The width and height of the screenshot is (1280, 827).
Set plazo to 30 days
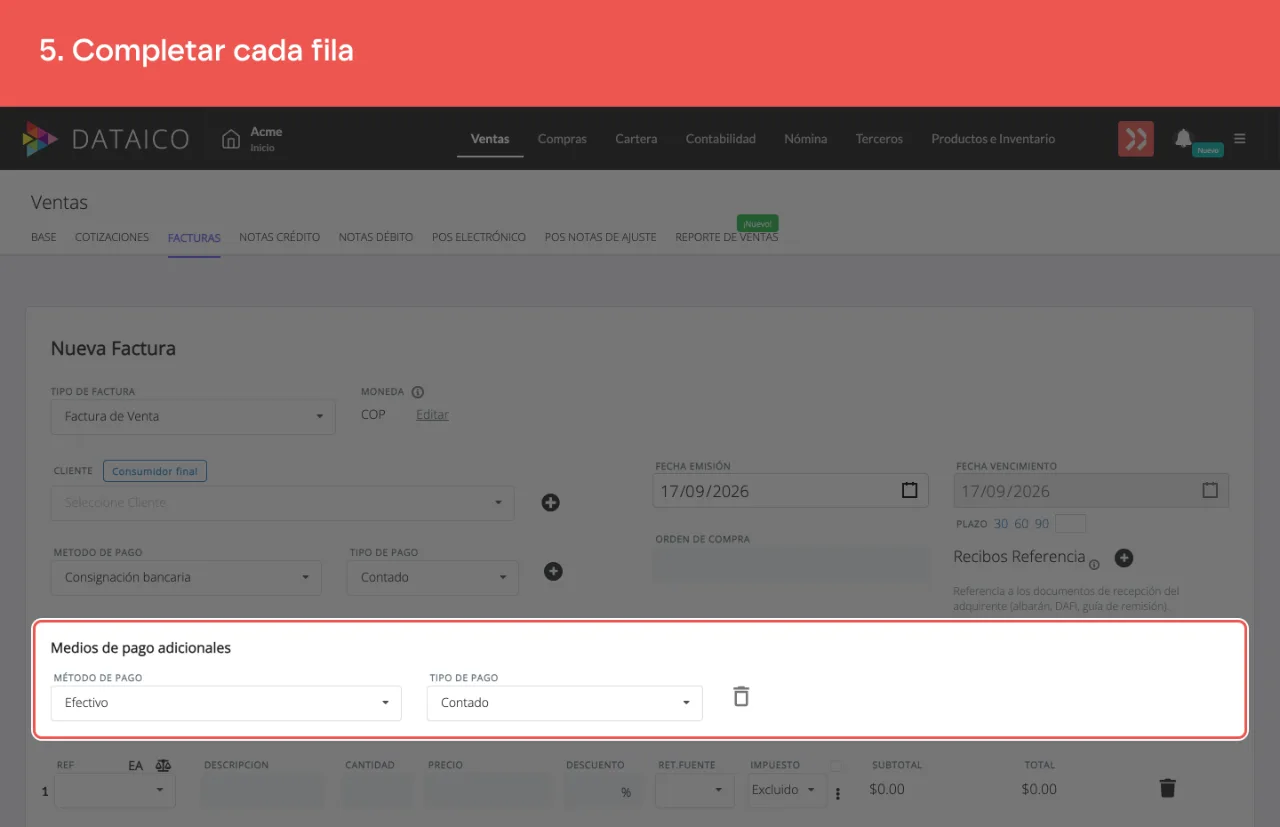pos(1001,524)
